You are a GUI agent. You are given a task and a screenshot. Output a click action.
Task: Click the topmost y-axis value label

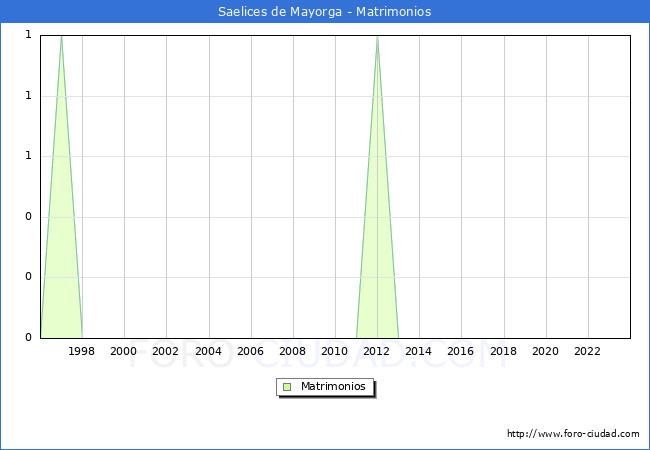(28, 35)
